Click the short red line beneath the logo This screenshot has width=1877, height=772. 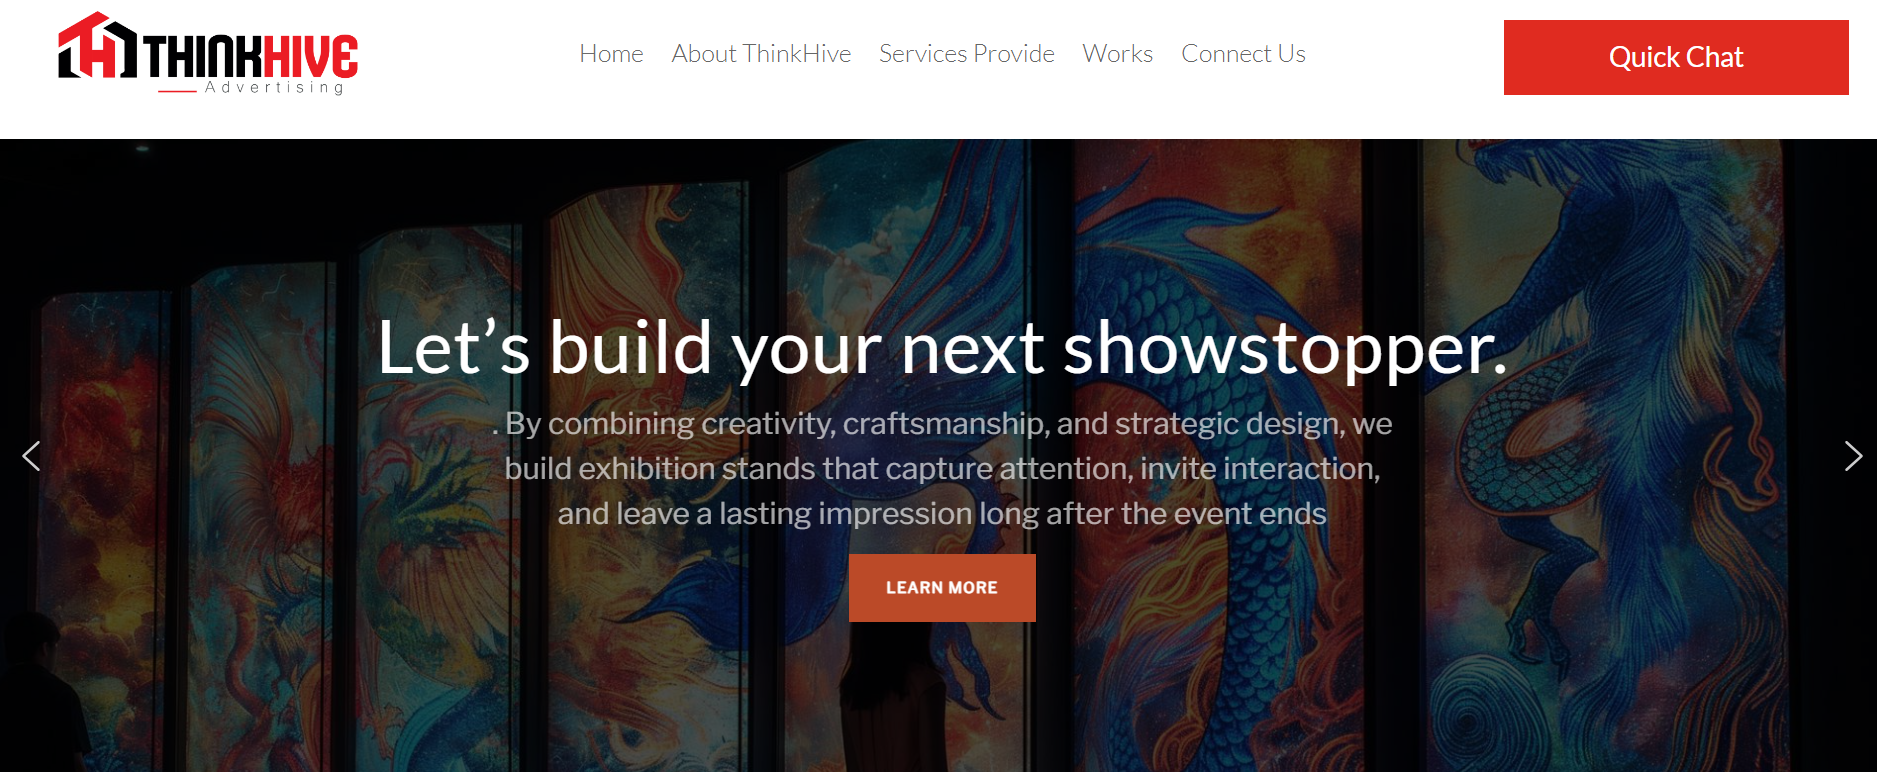coord(177,91)
